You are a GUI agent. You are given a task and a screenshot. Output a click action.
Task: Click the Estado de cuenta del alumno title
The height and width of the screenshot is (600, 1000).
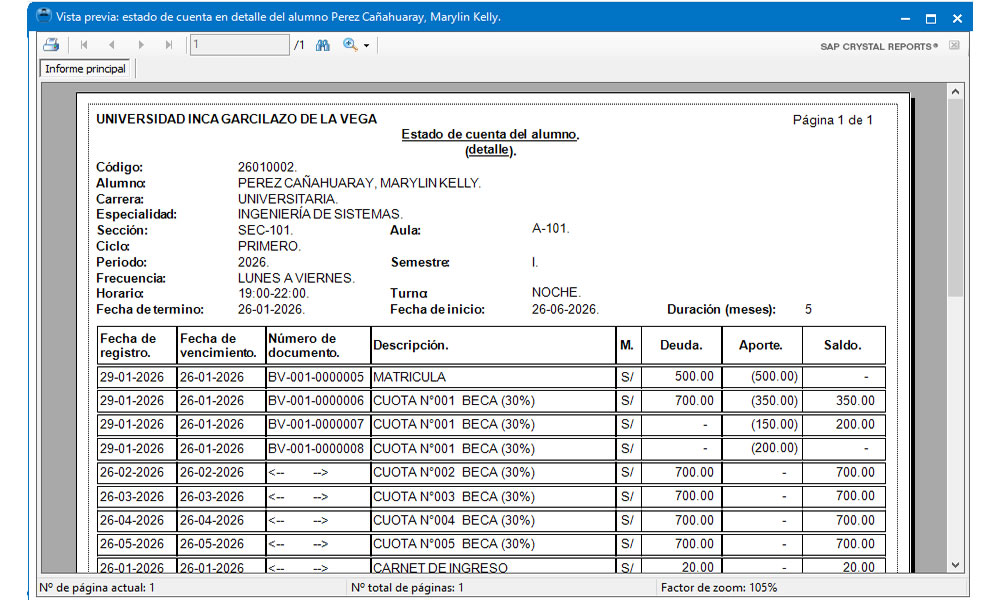coord(490,135)
